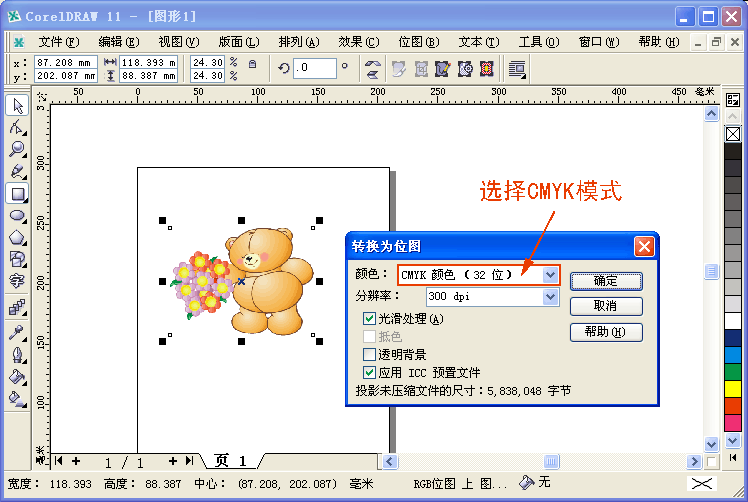Click the no-color X swatch in palette

pyautogui.click(x=733, y=134)
